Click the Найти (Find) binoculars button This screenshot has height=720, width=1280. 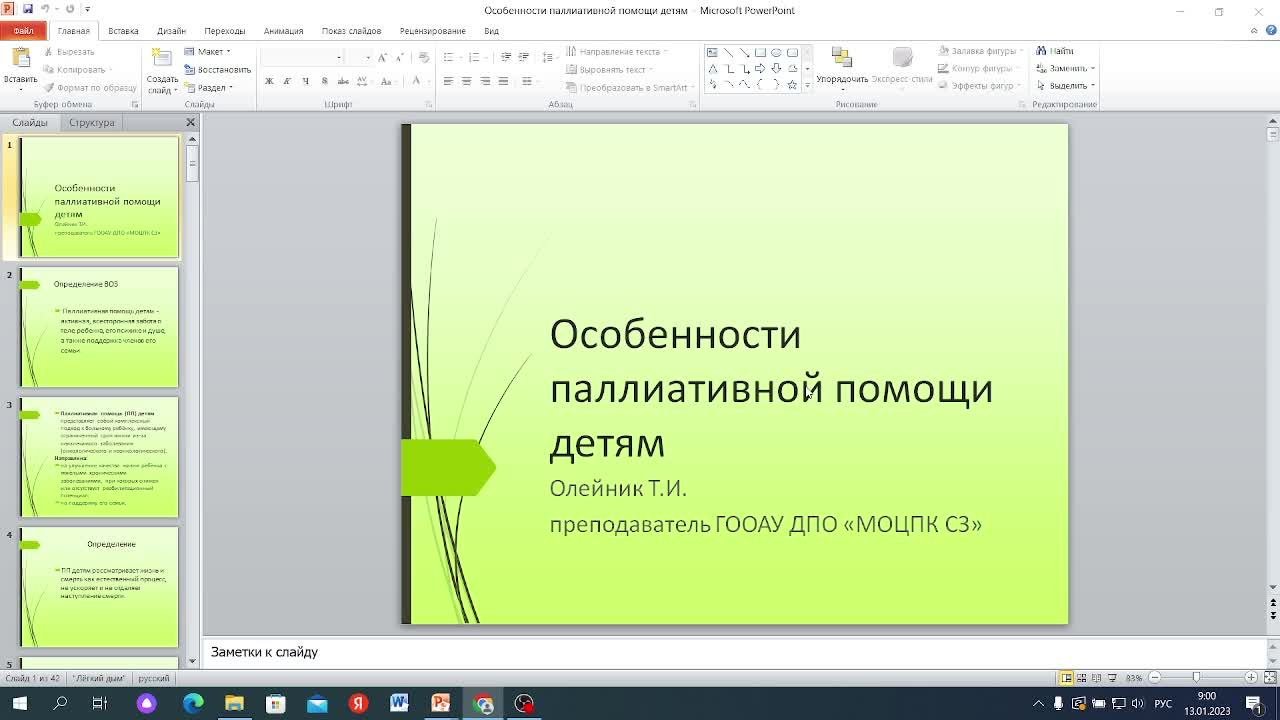[1054, 51]
